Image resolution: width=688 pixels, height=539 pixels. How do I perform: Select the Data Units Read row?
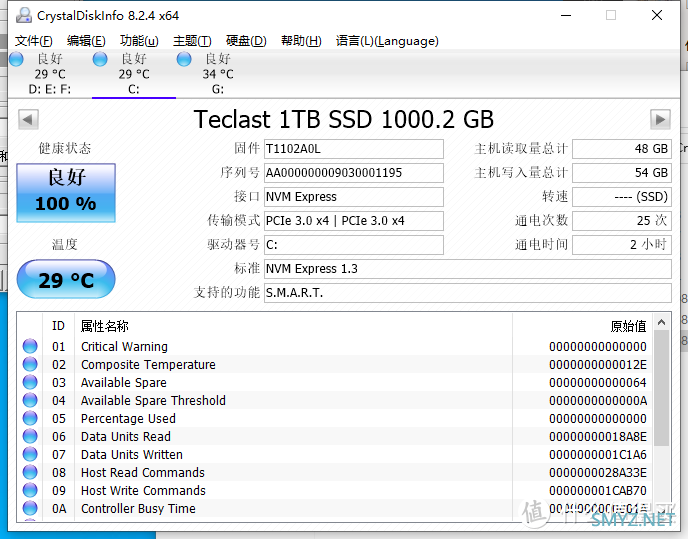pos(335,437)
